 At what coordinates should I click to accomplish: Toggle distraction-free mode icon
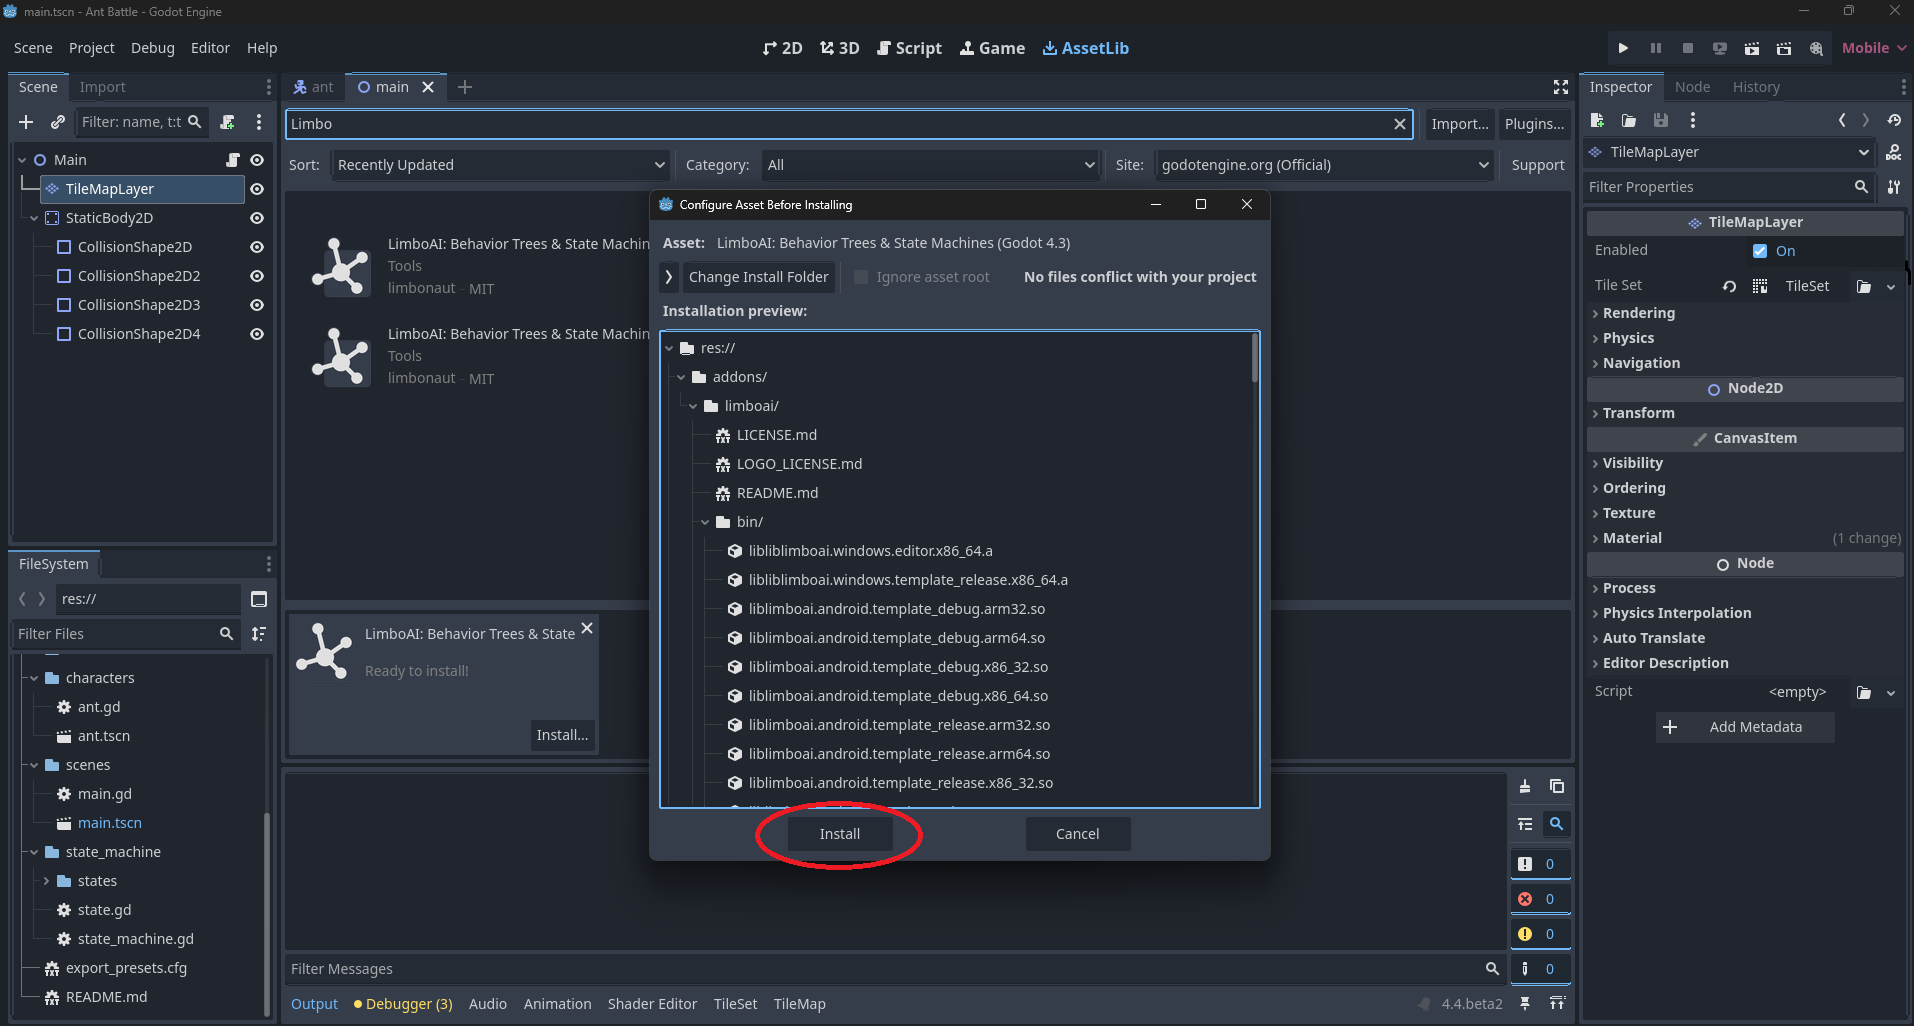(x=1560, y=87)
